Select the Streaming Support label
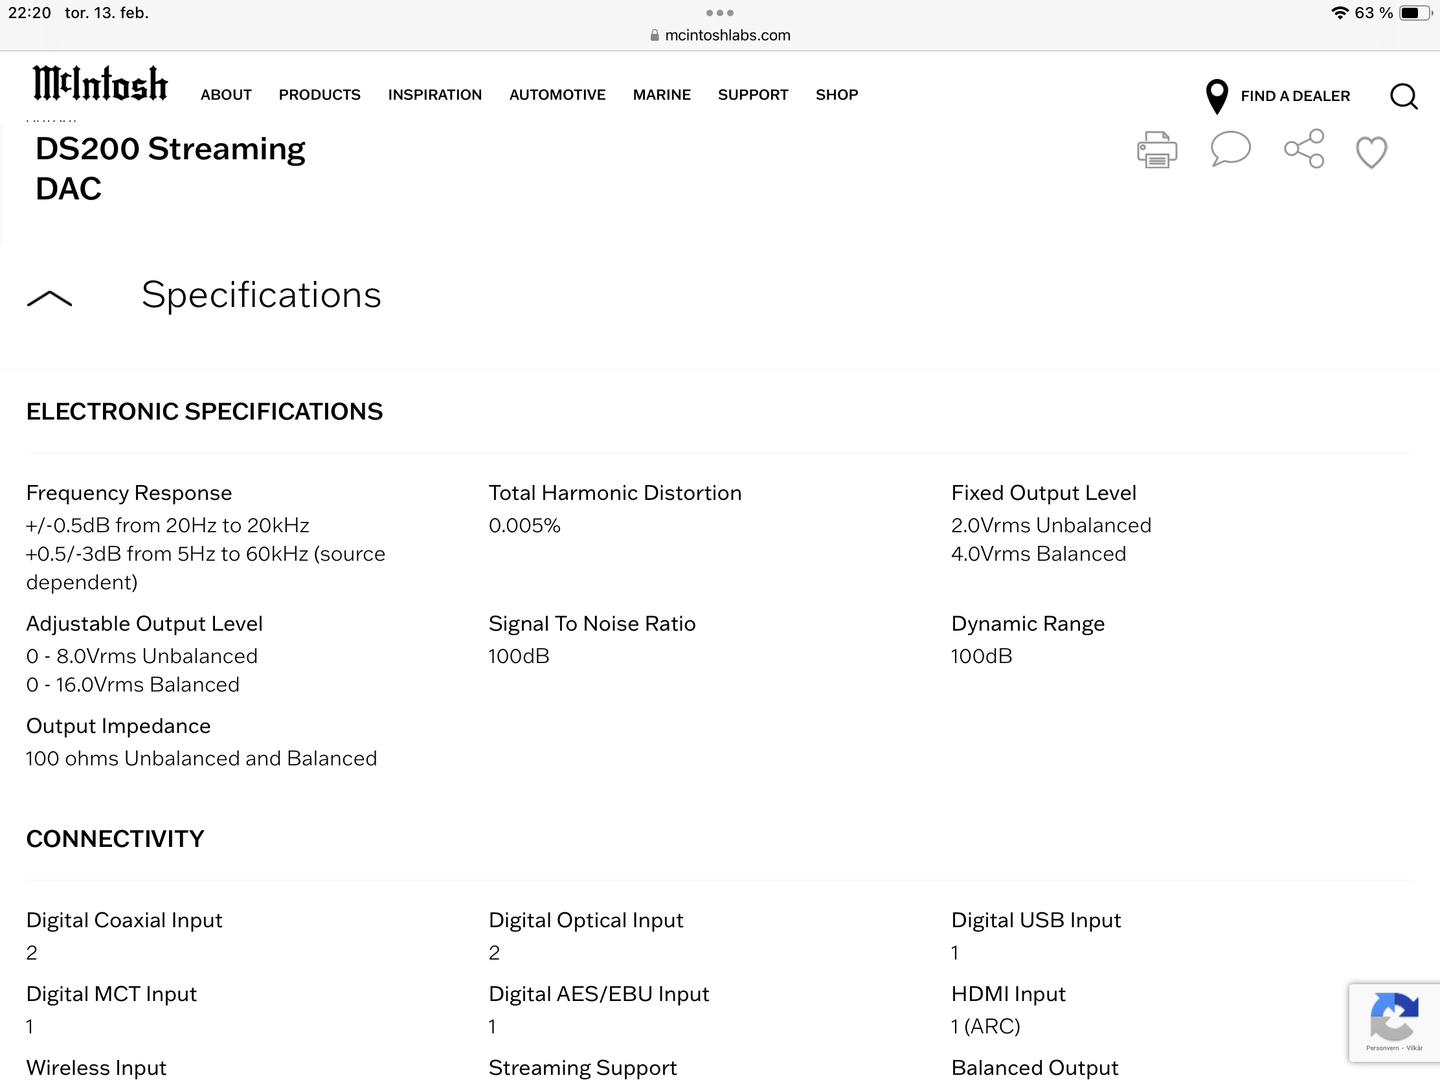This screenshot has height=1080, width=1440. tap(583, 1068)
